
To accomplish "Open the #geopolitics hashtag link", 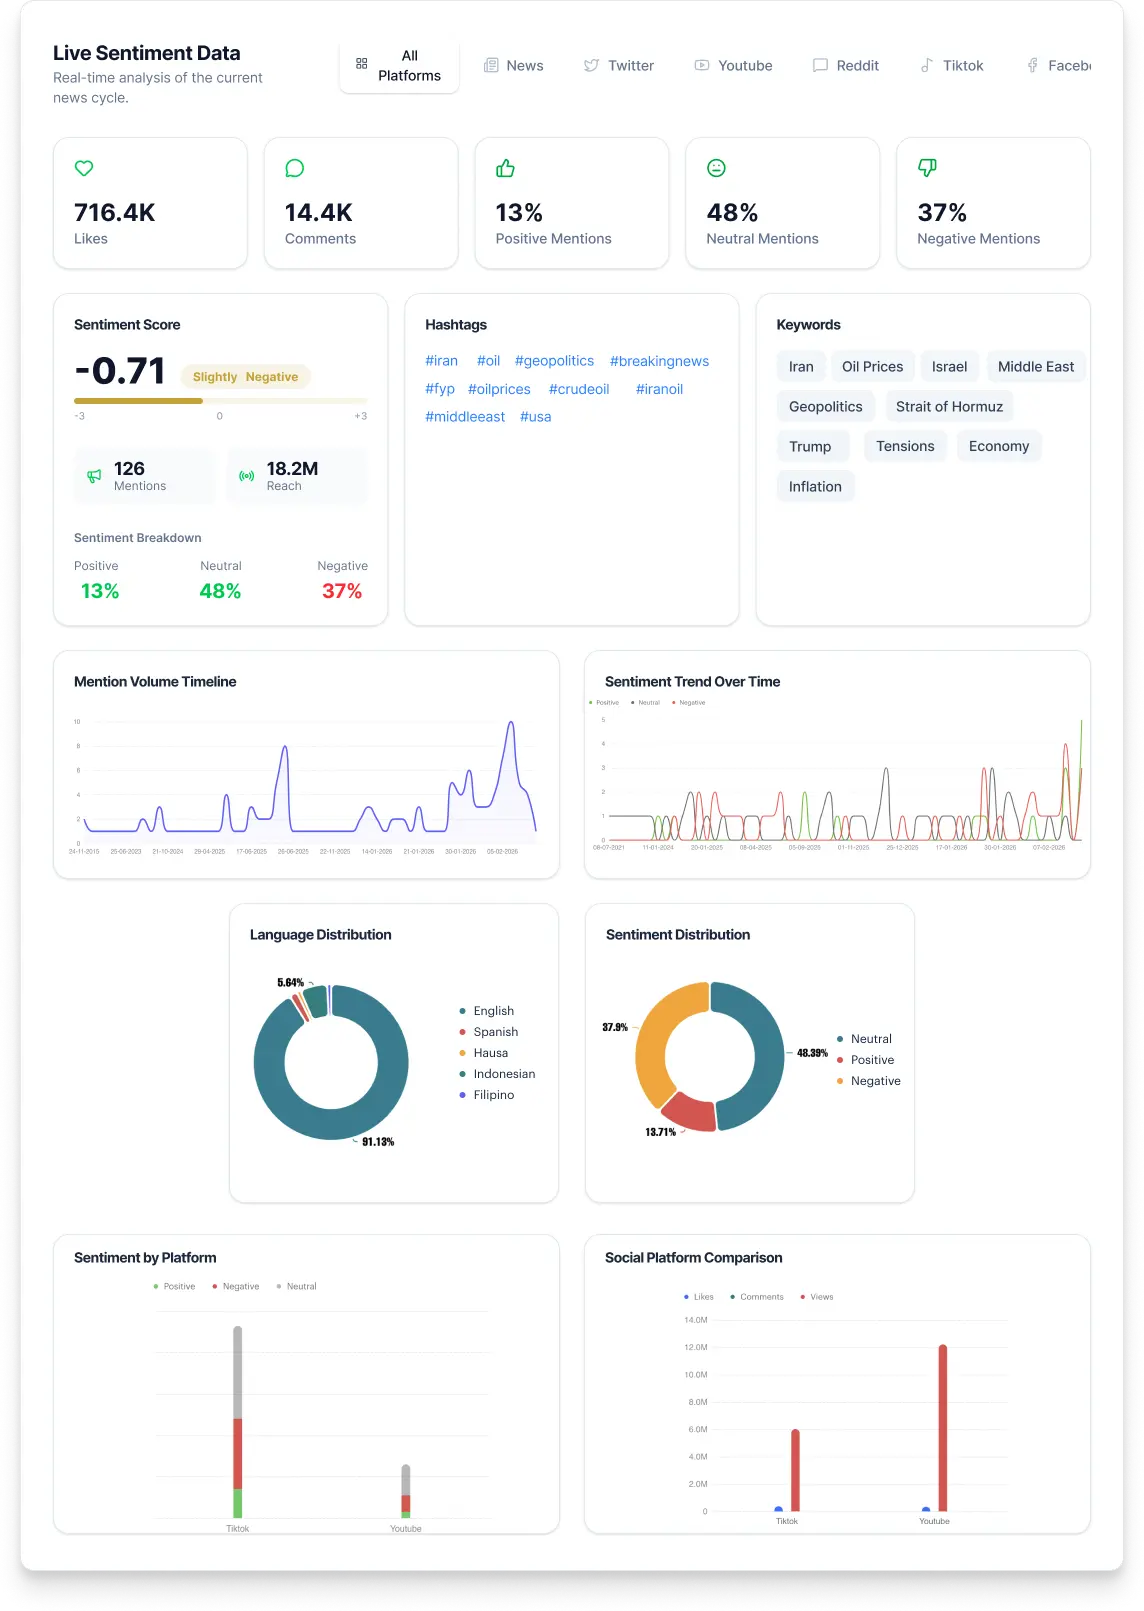I will 554,361.
